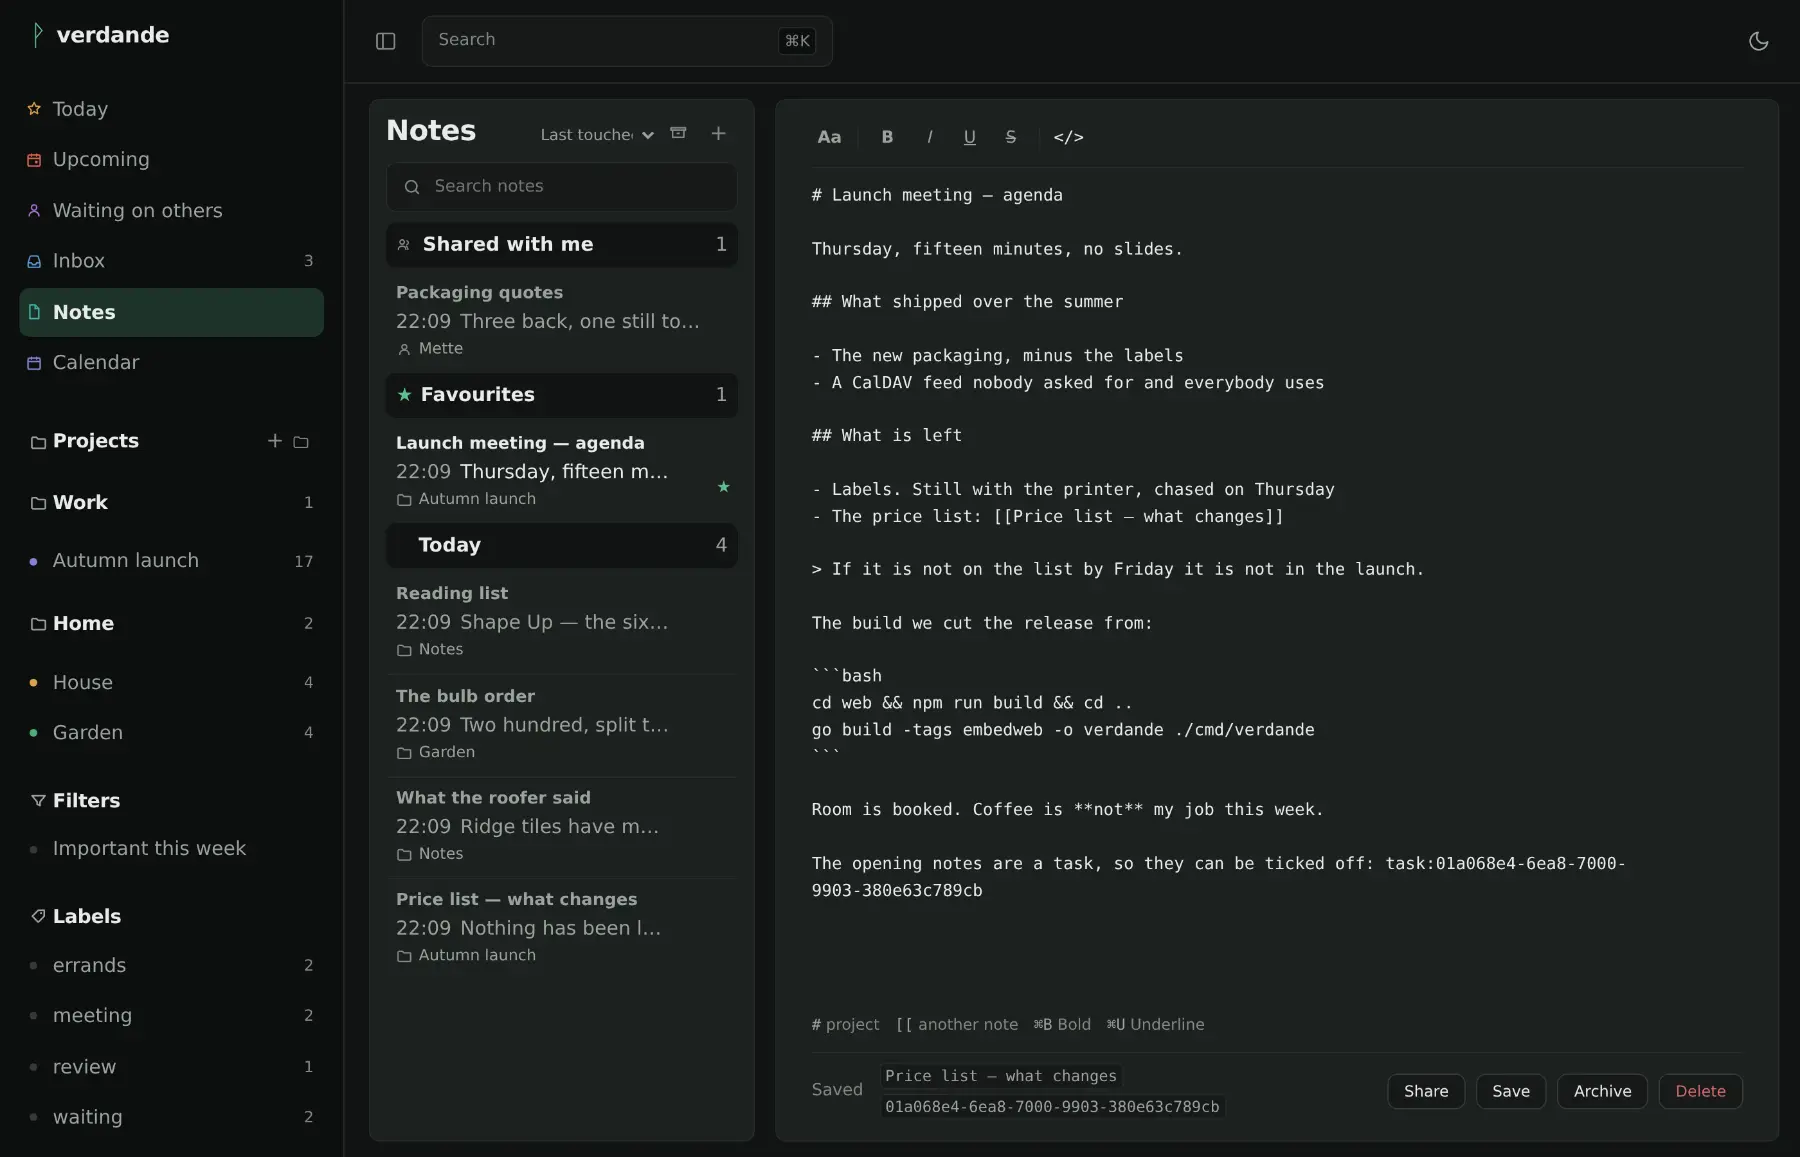Viewport: 1800px width, 1157px height.
Task: Unfavourite the Launch meeting note star
Action: 724,487
